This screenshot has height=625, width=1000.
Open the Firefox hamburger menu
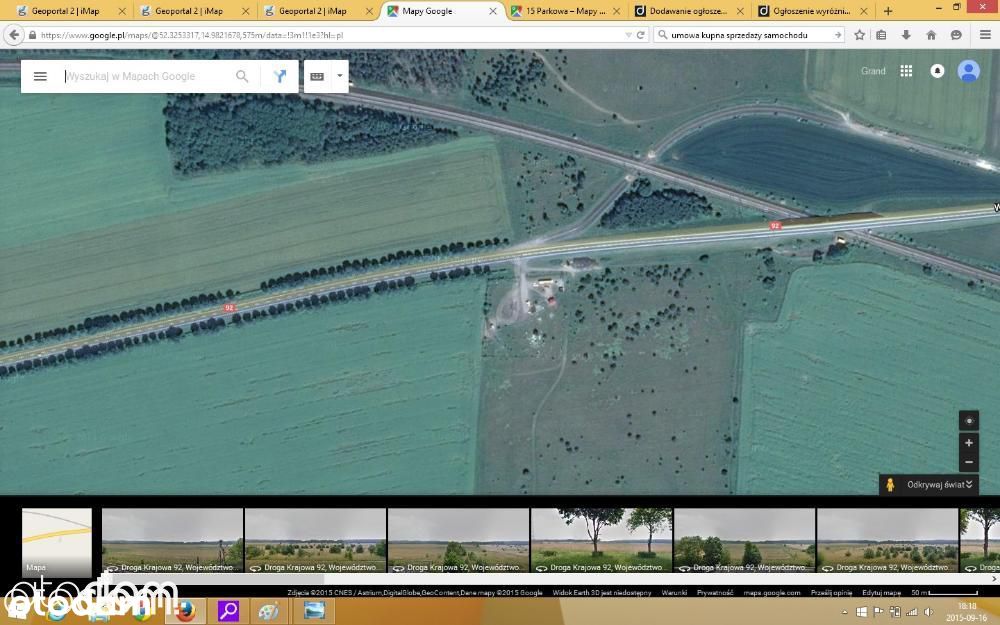985,35
